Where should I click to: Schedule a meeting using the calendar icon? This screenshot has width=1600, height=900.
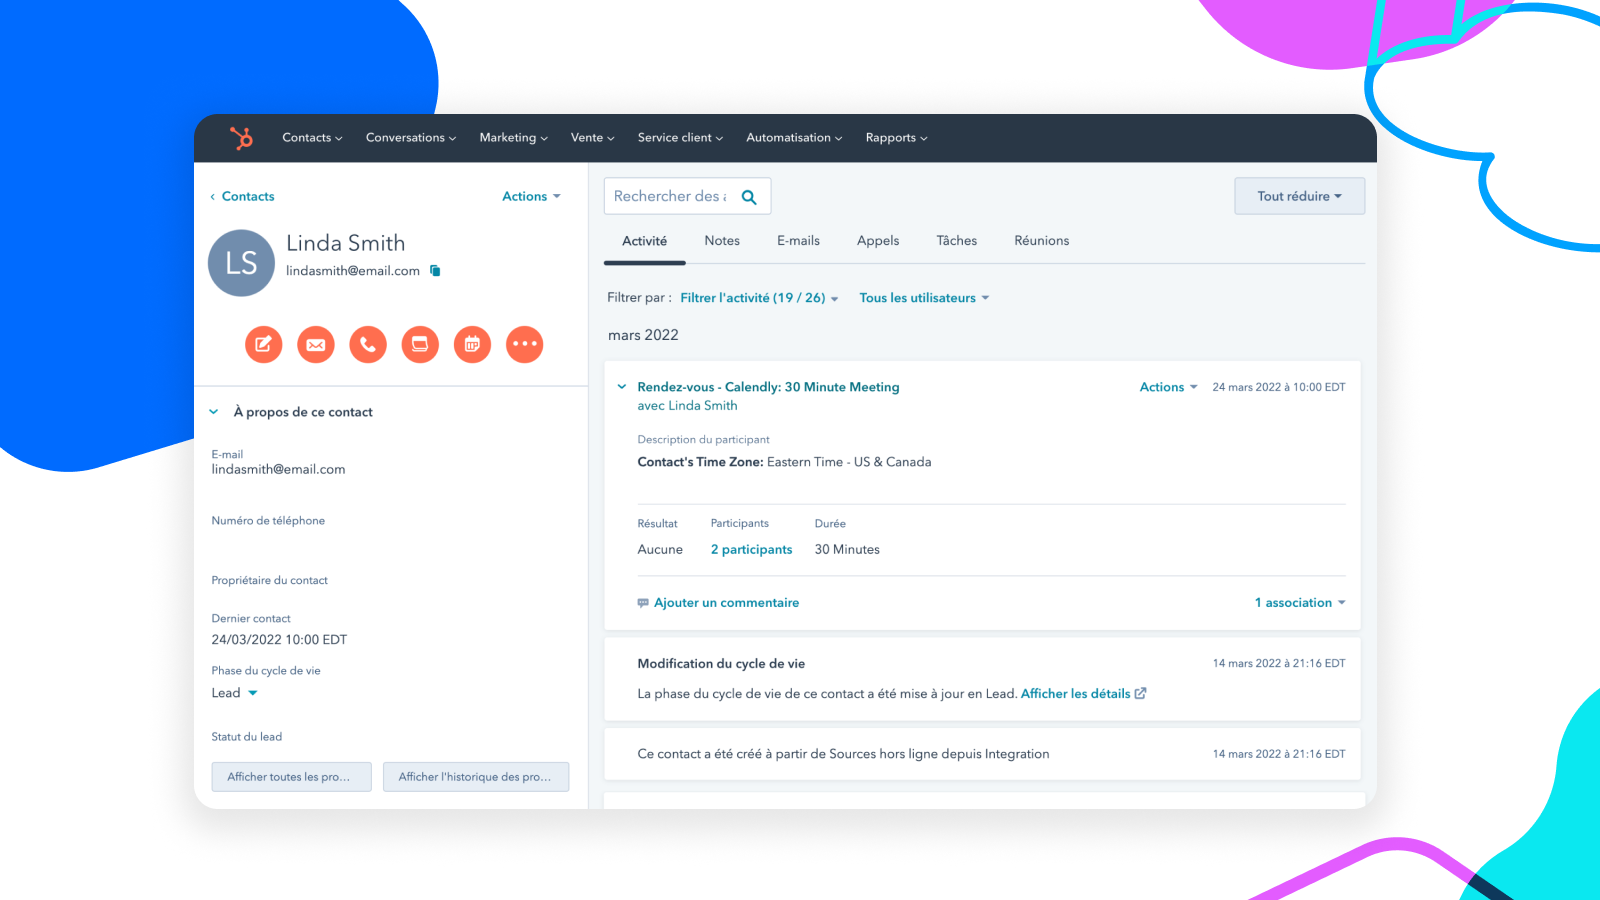pyautogui.click(x=472, y=344)
